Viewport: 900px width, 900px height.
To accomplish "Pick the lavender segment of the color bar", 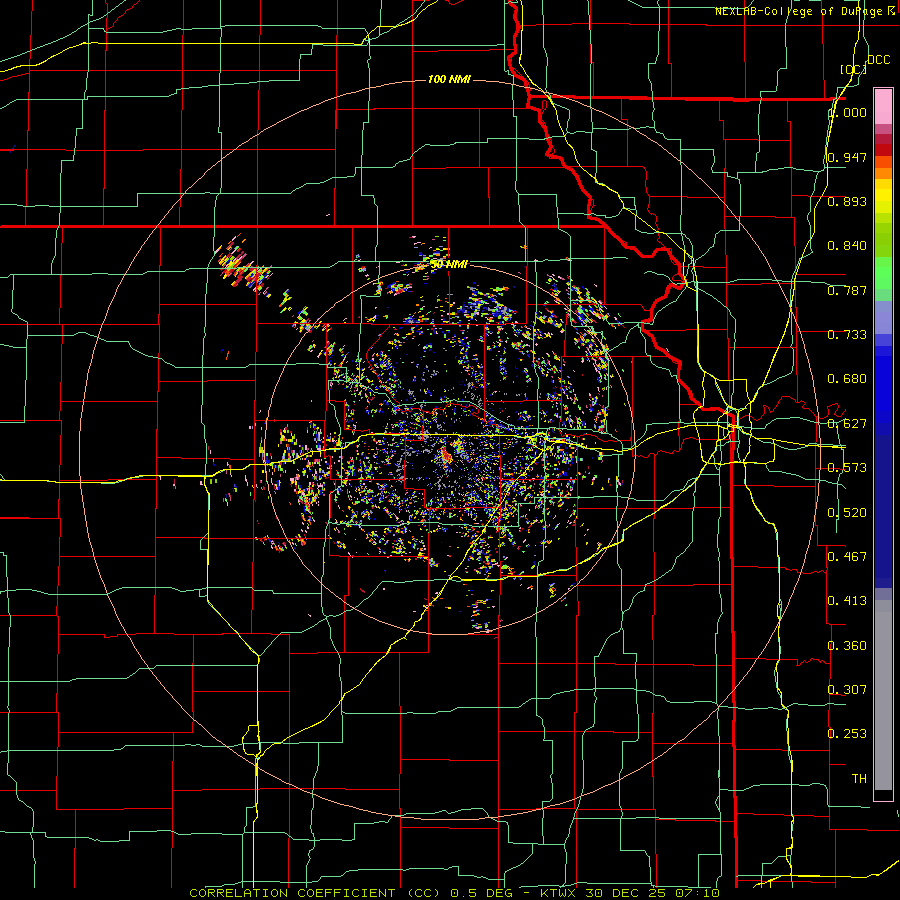I will [883, 318].
